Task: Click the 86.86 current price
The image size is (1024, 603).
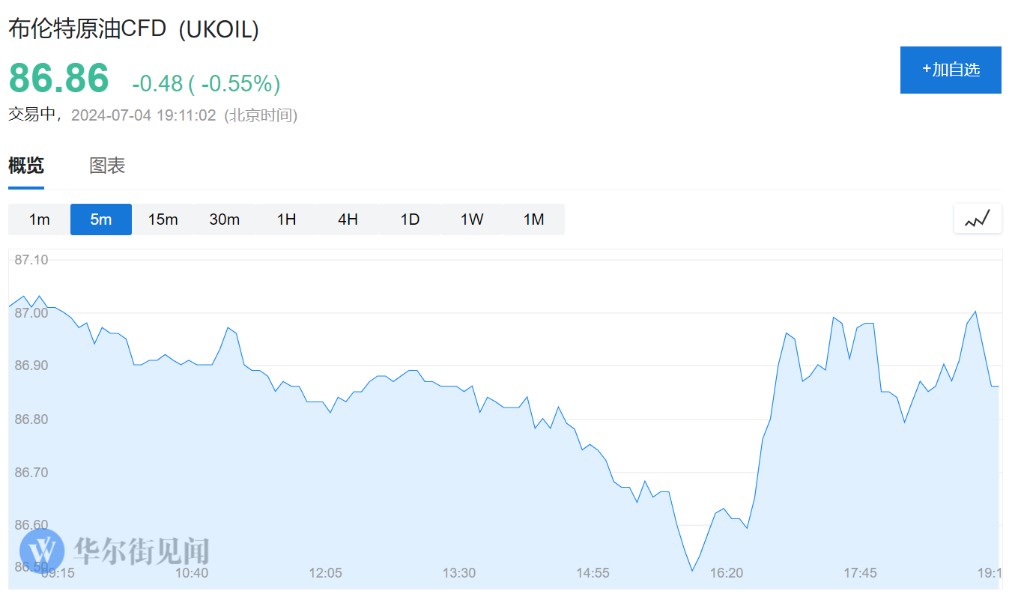Action: [58, 78]
